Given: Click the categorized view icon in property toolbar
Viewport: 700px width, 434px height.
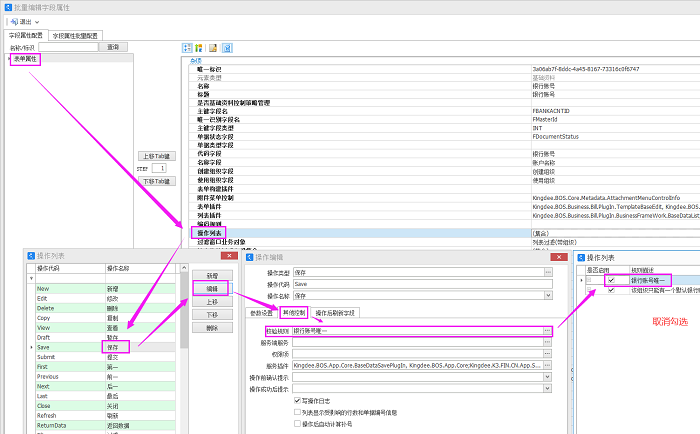Looking at the screenshot, I should pos(186,47).
